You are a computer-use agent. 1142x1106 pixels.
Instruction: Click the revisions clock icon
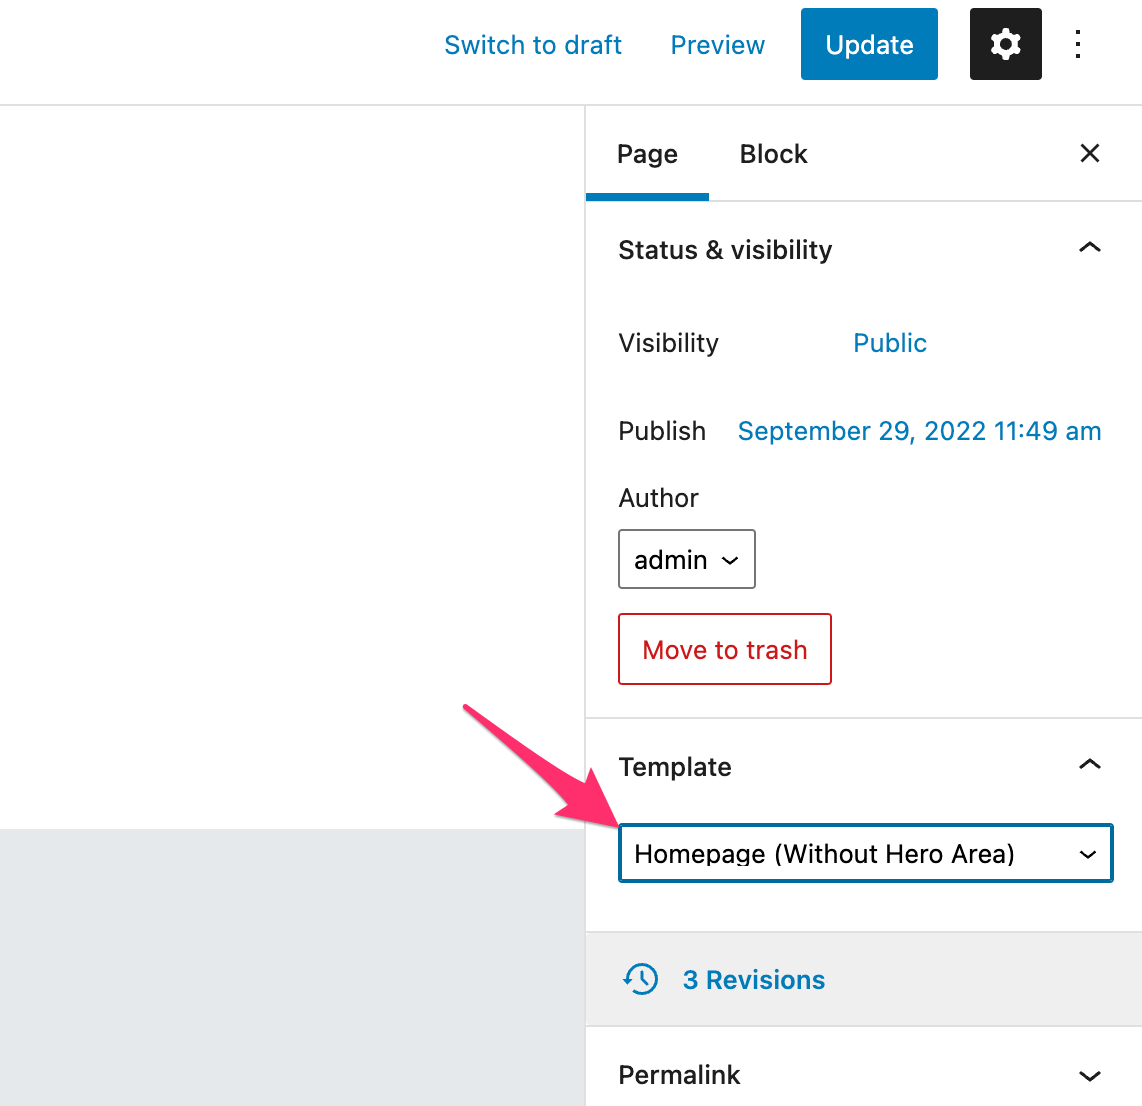pyautogui.click(x=640, y=979)
